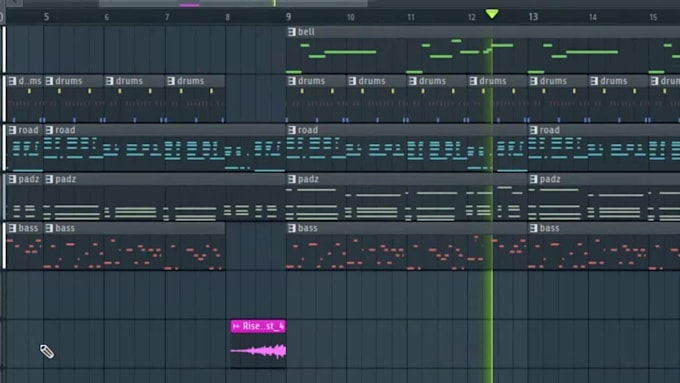Click the drums clip icon at bar 7
The height and width of the screenshot is (383, 680).
pos(170,81)
